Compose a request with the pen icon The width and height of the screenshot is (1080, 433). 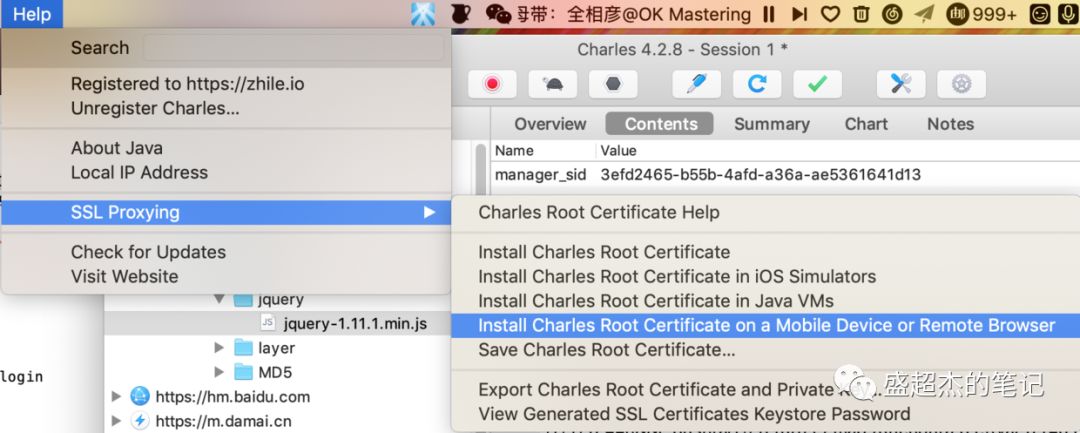[x=696, y=84]
